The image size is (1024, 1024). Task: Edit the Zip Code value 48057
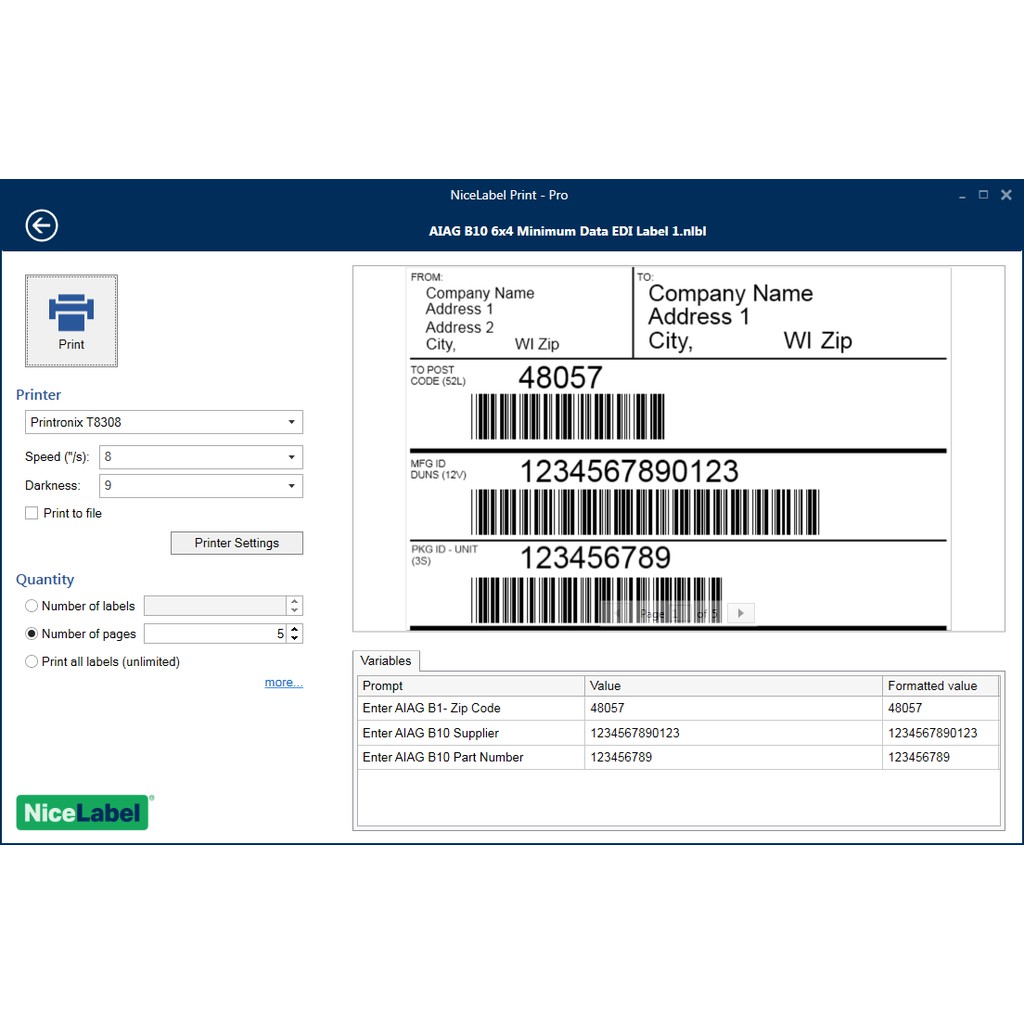point(733,708)
